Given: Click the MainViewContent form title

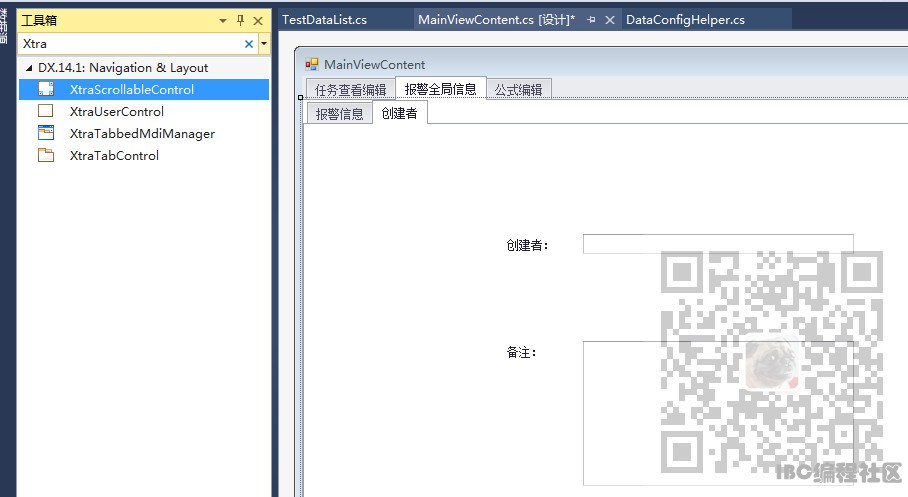Looking at the screenshot, I should click(374, 64).
